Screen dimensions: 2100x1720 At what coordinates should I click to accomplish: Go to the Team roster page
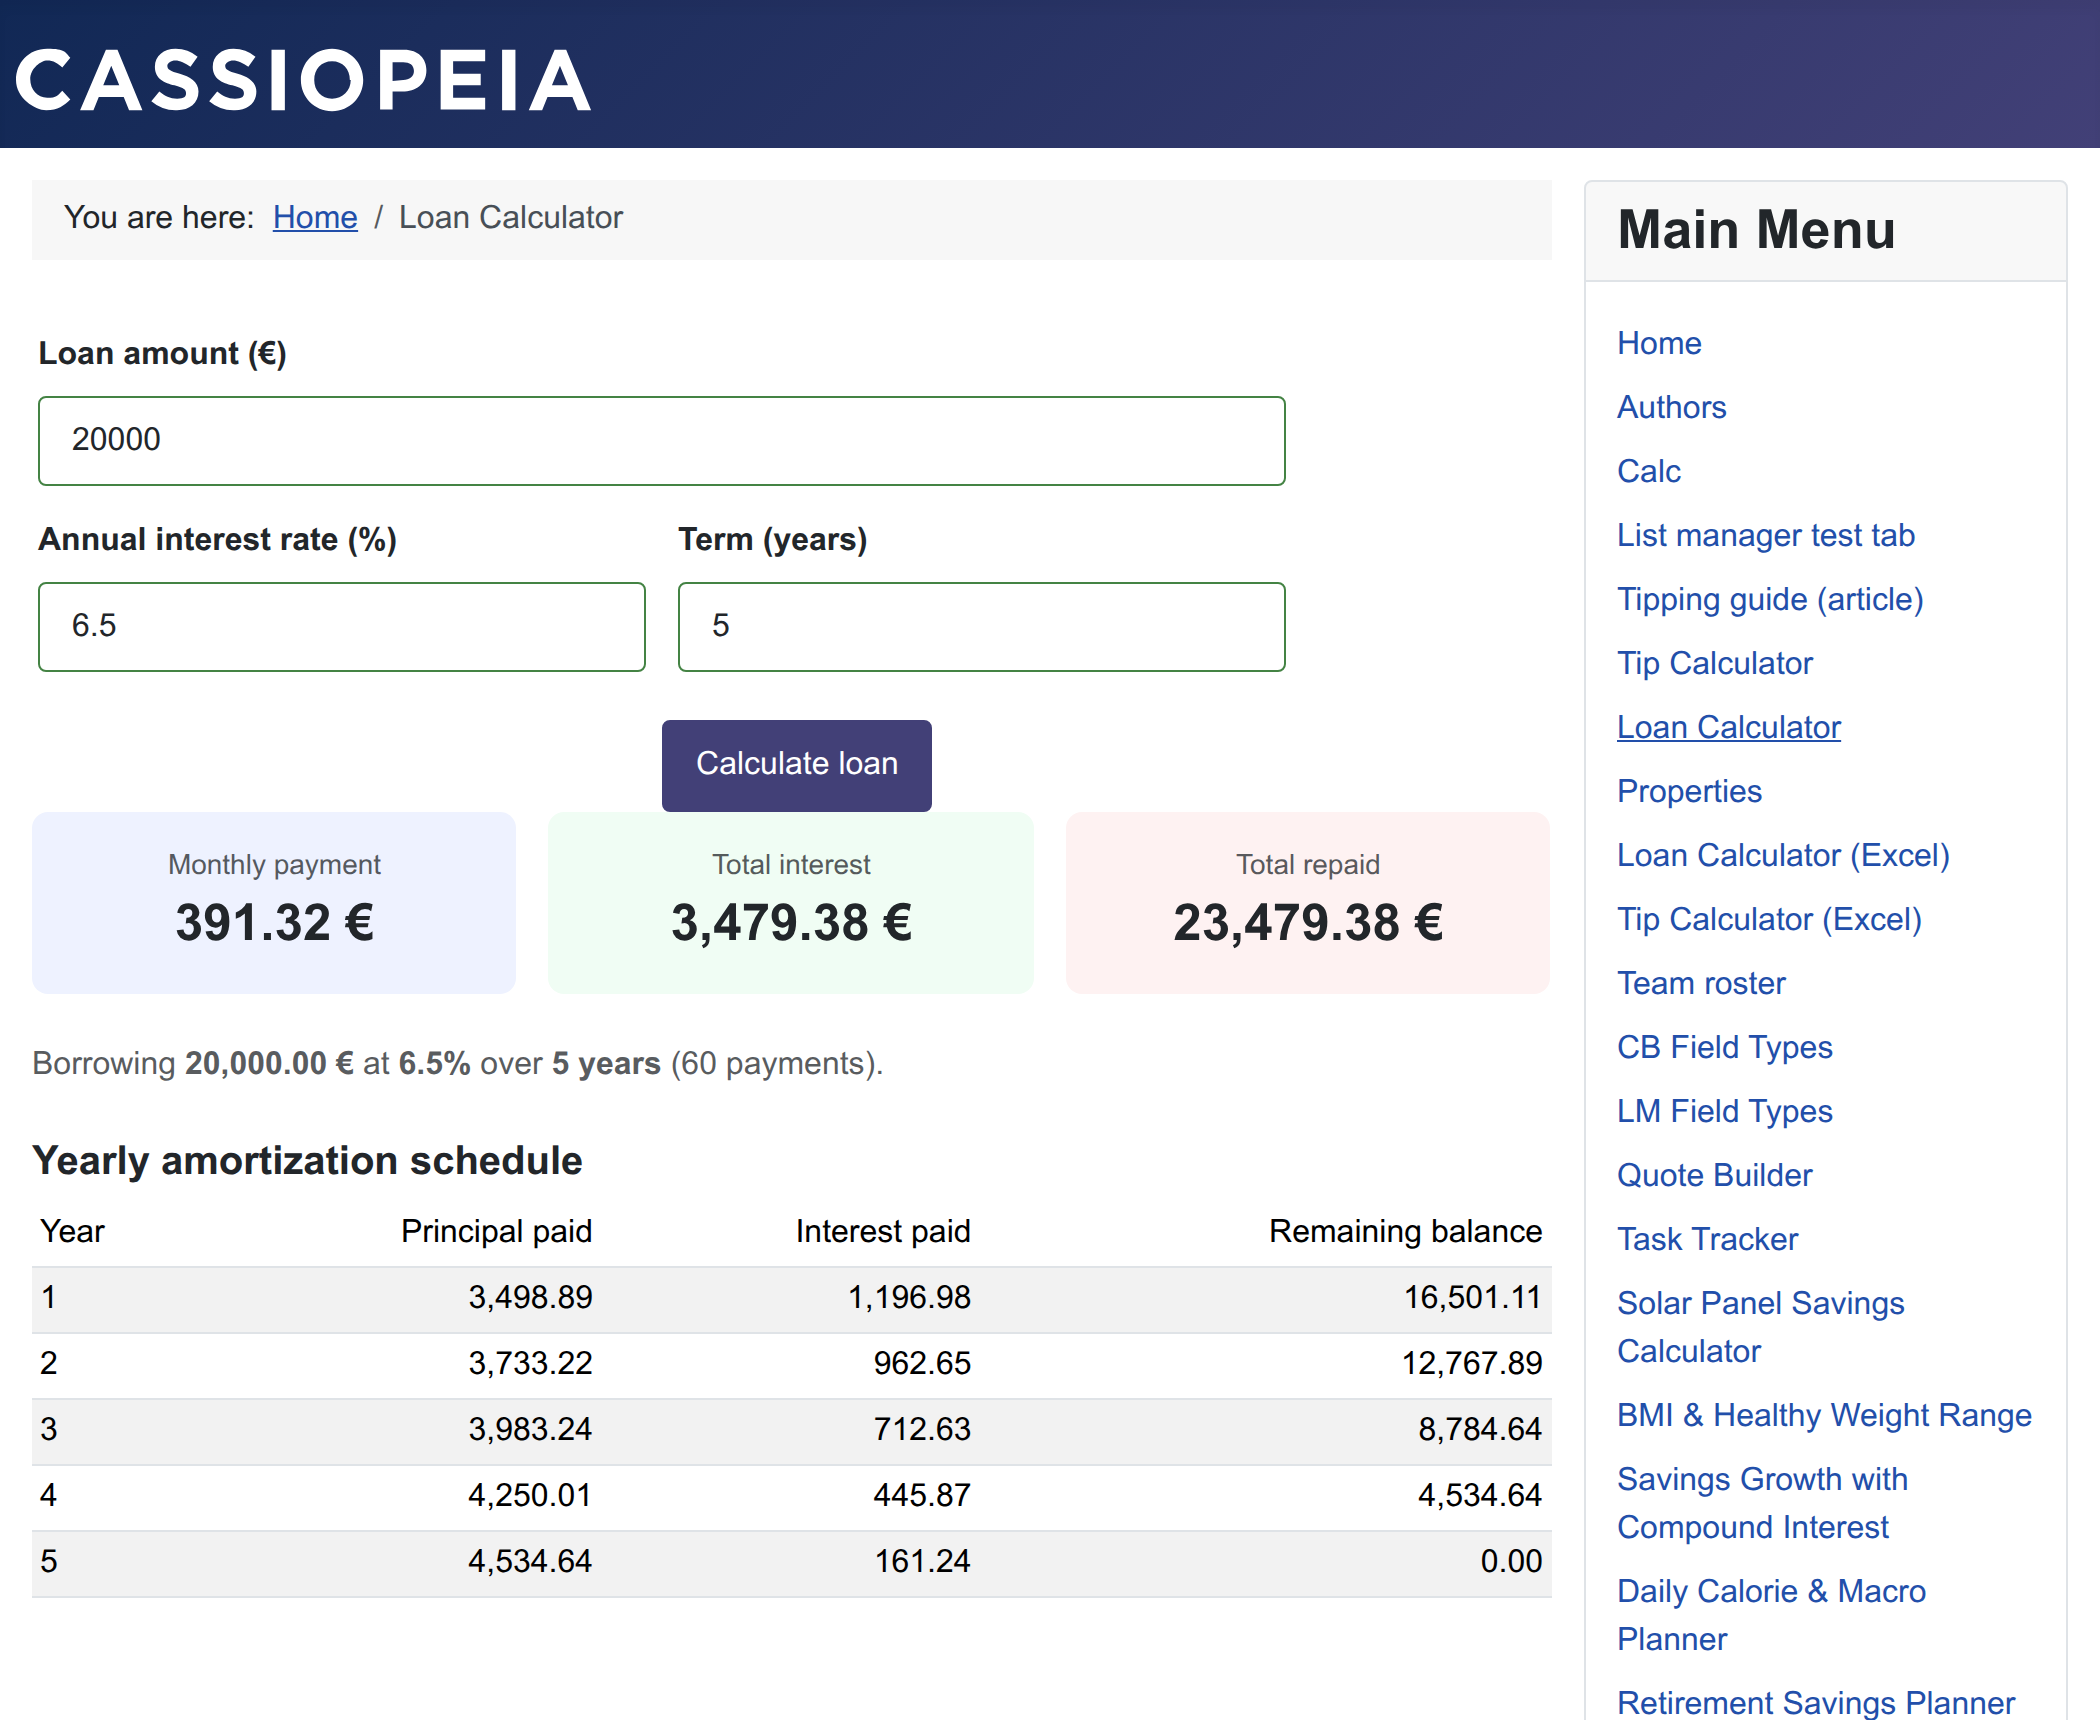(1701, 983)
